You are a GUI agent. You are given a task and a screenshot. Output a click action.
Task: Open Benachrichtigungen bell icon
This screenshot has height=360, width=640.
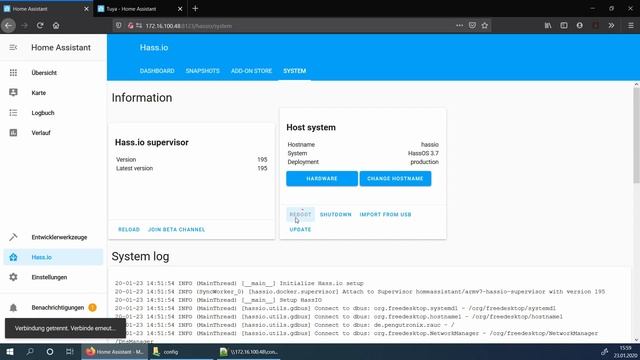[x=13, y=308]
